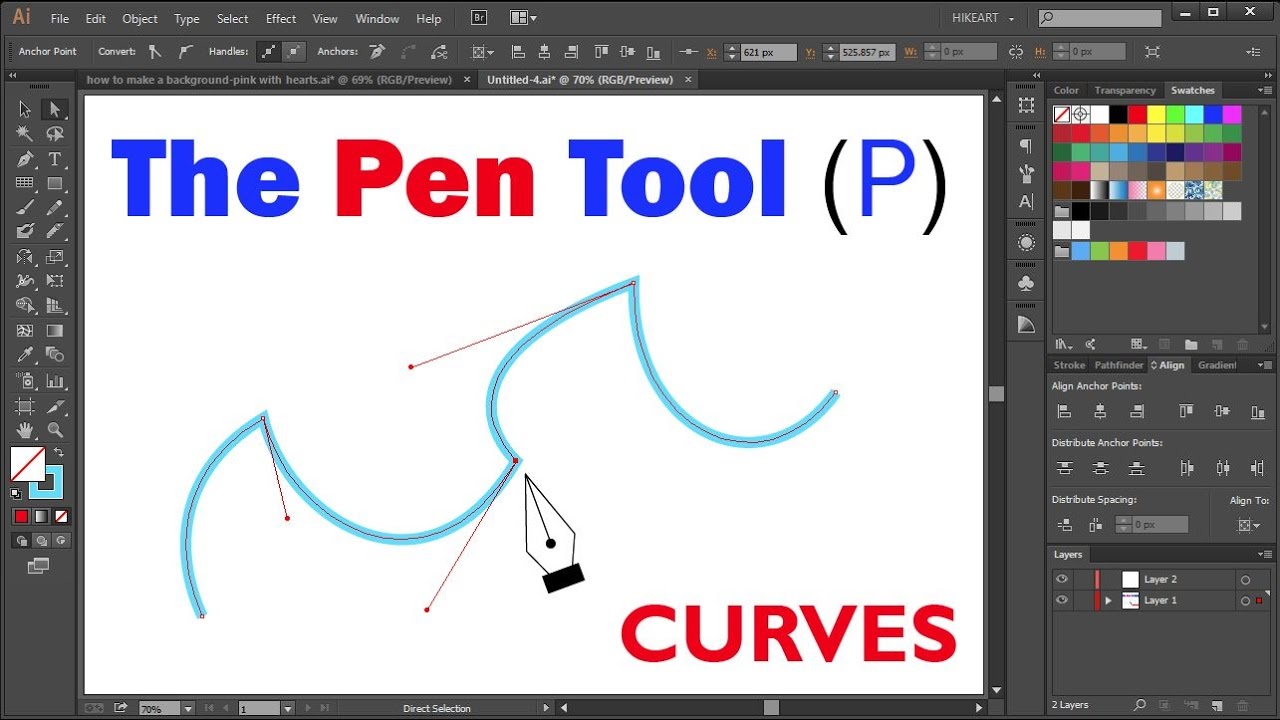The width and height of the screenshot is (1280, 720).
Task: Switch to the Stroke tab
Action: 1069,365
